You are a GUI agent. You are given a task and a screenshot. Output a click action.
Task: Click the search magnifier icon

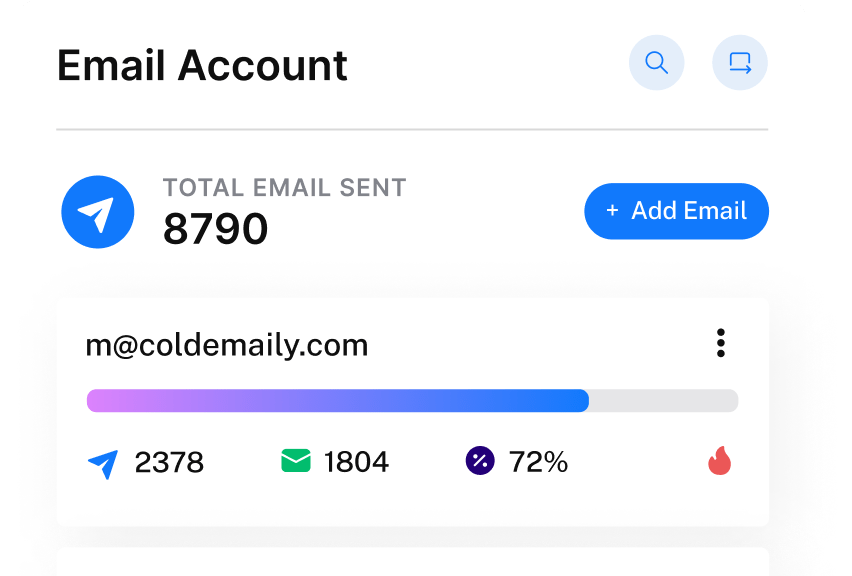(x=656, y=64)
